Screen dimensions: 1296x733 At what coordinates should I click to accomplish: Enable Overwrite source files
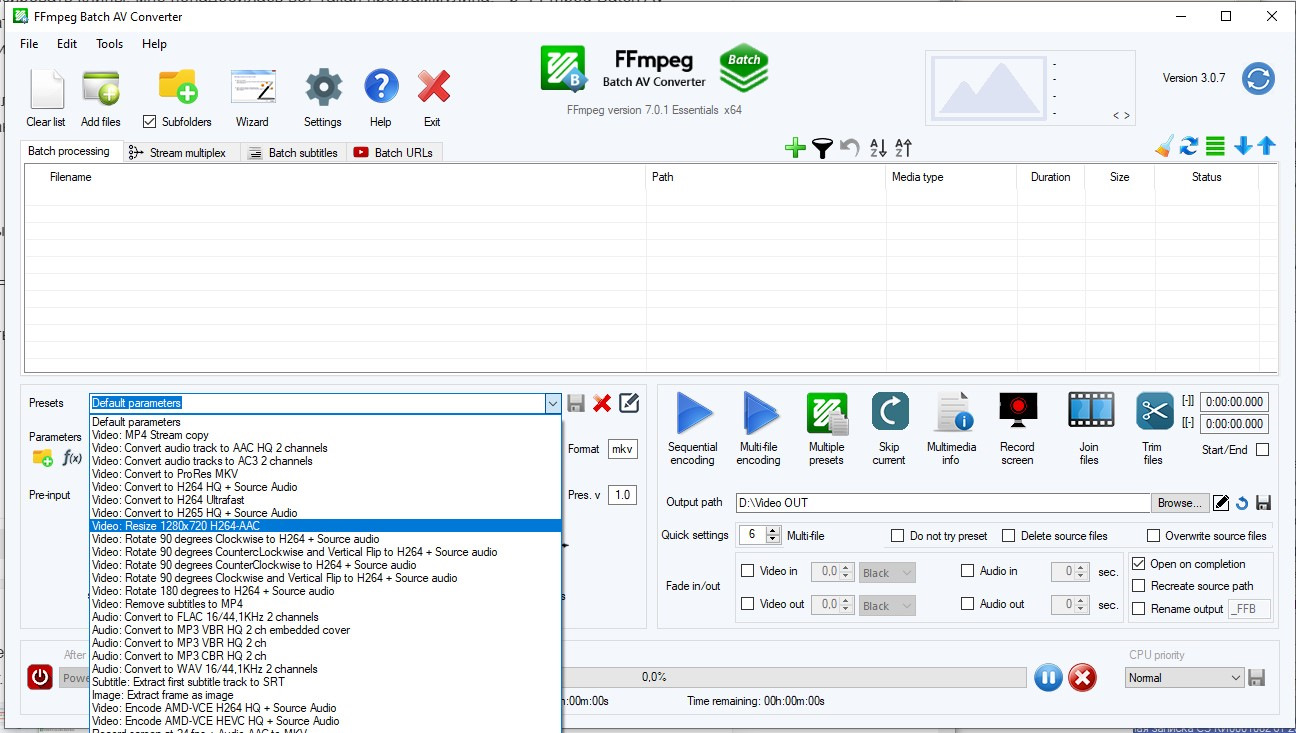[1154, 536]
